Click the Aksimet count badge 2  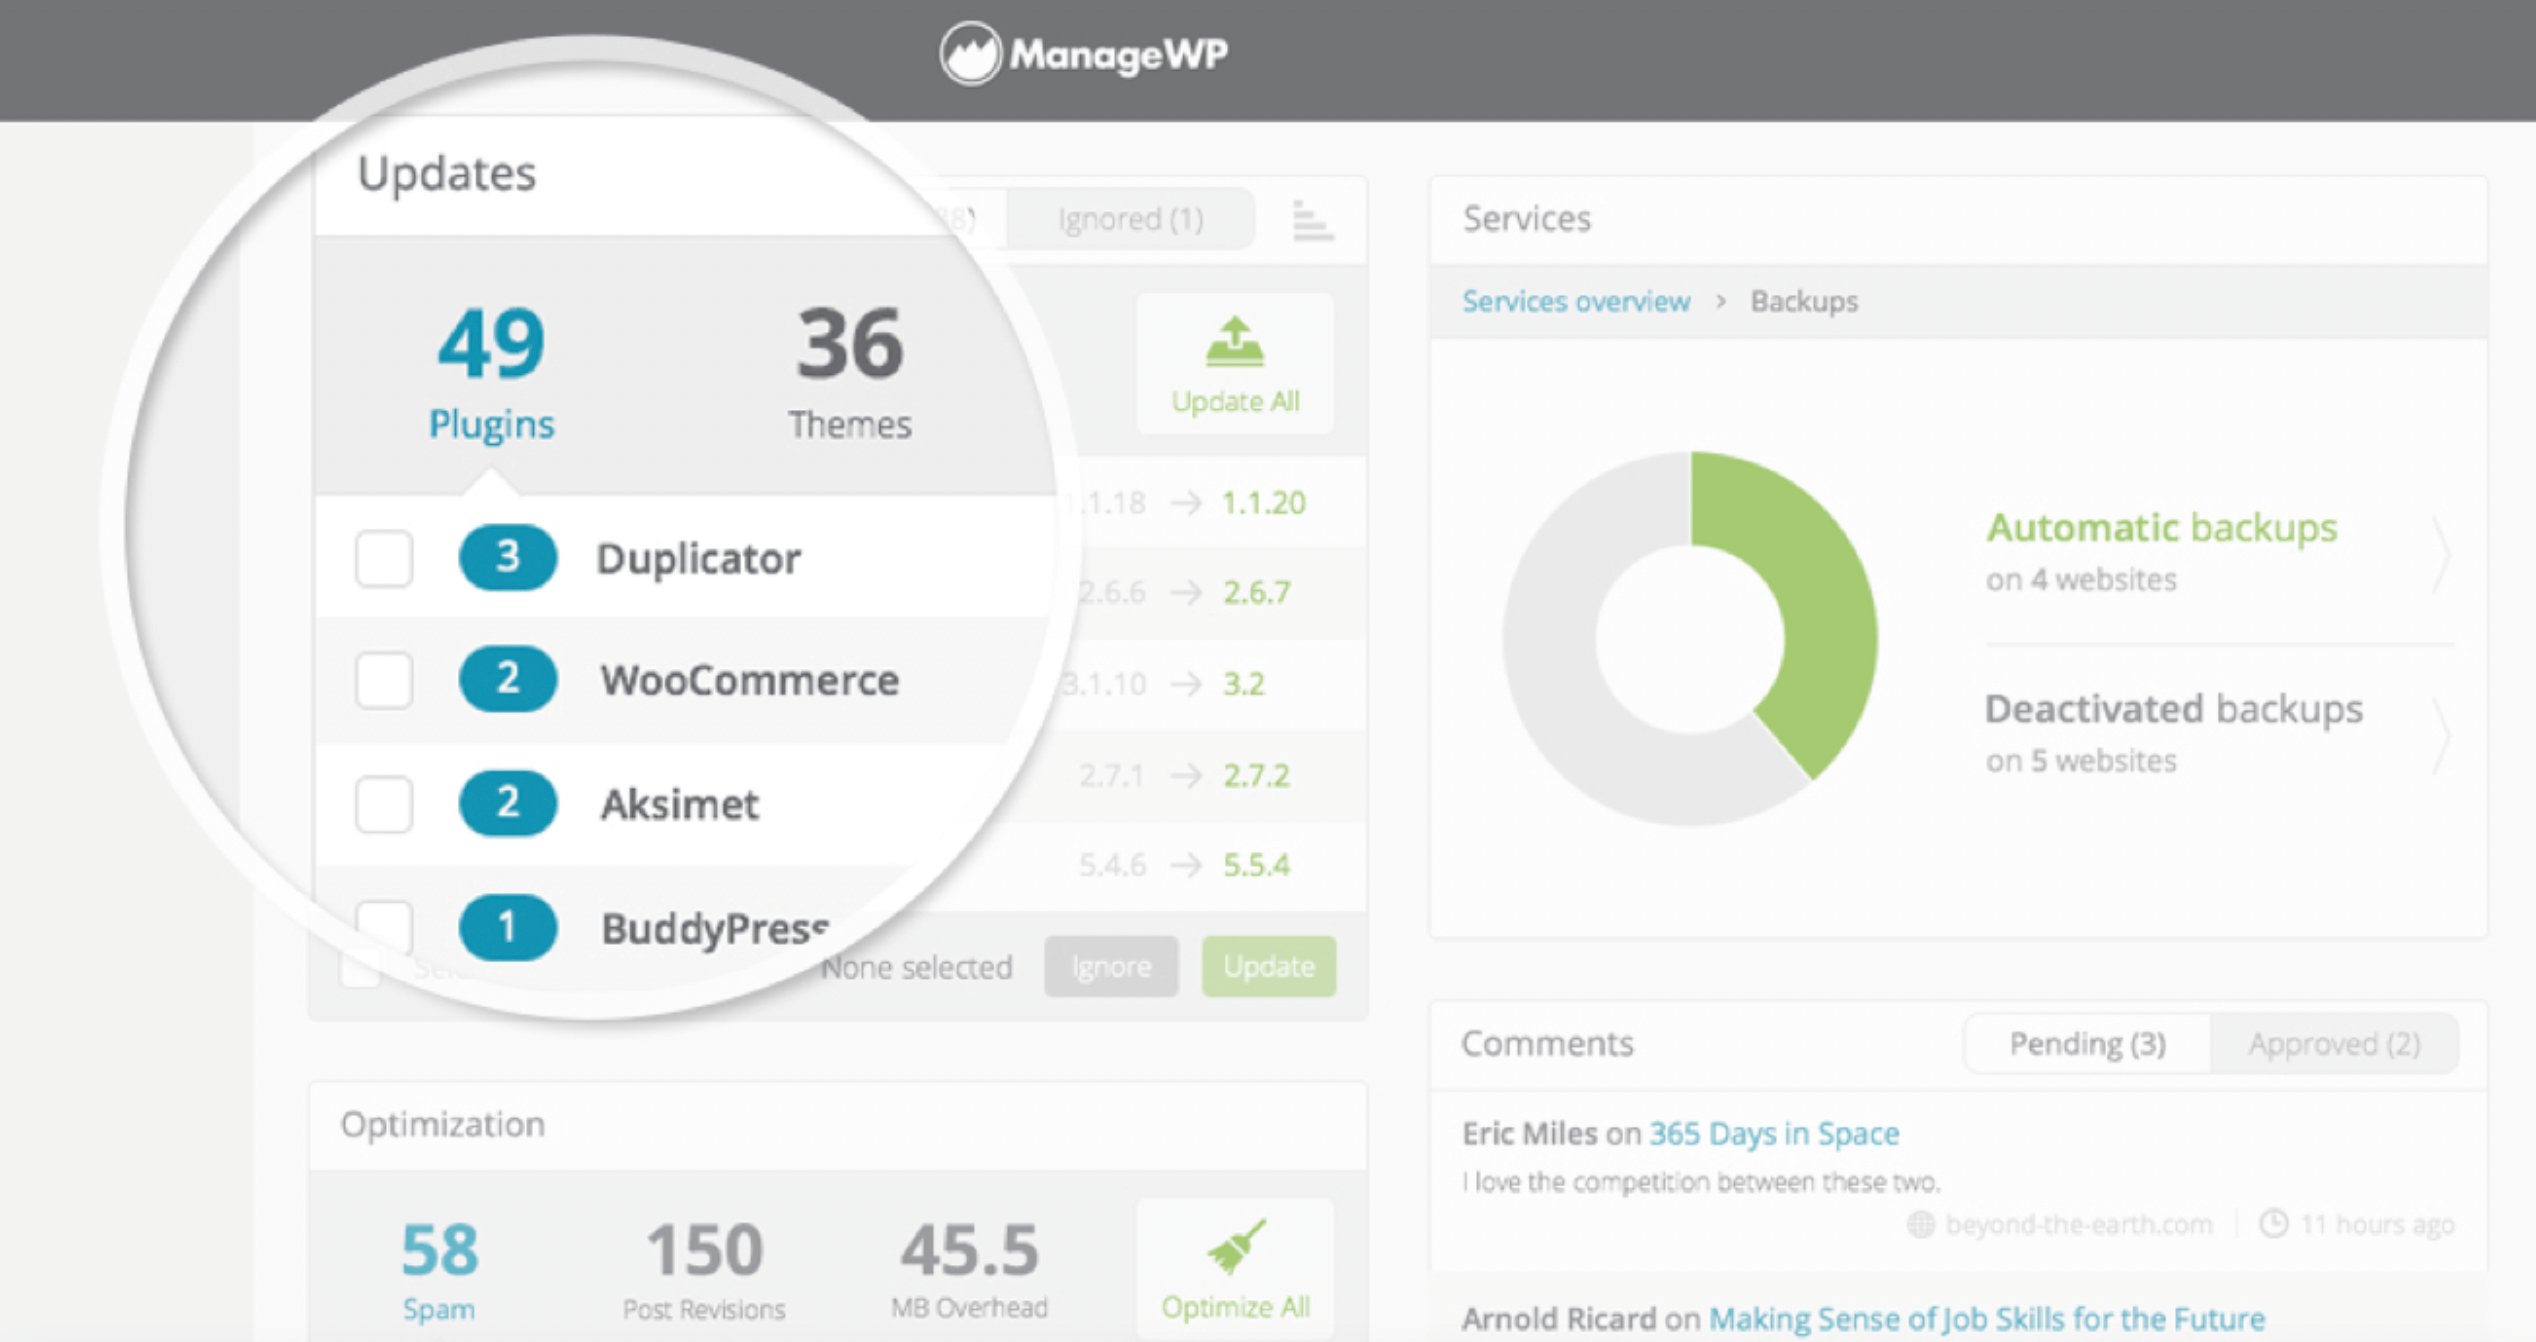pyautogui.click(x=508, y=803)
